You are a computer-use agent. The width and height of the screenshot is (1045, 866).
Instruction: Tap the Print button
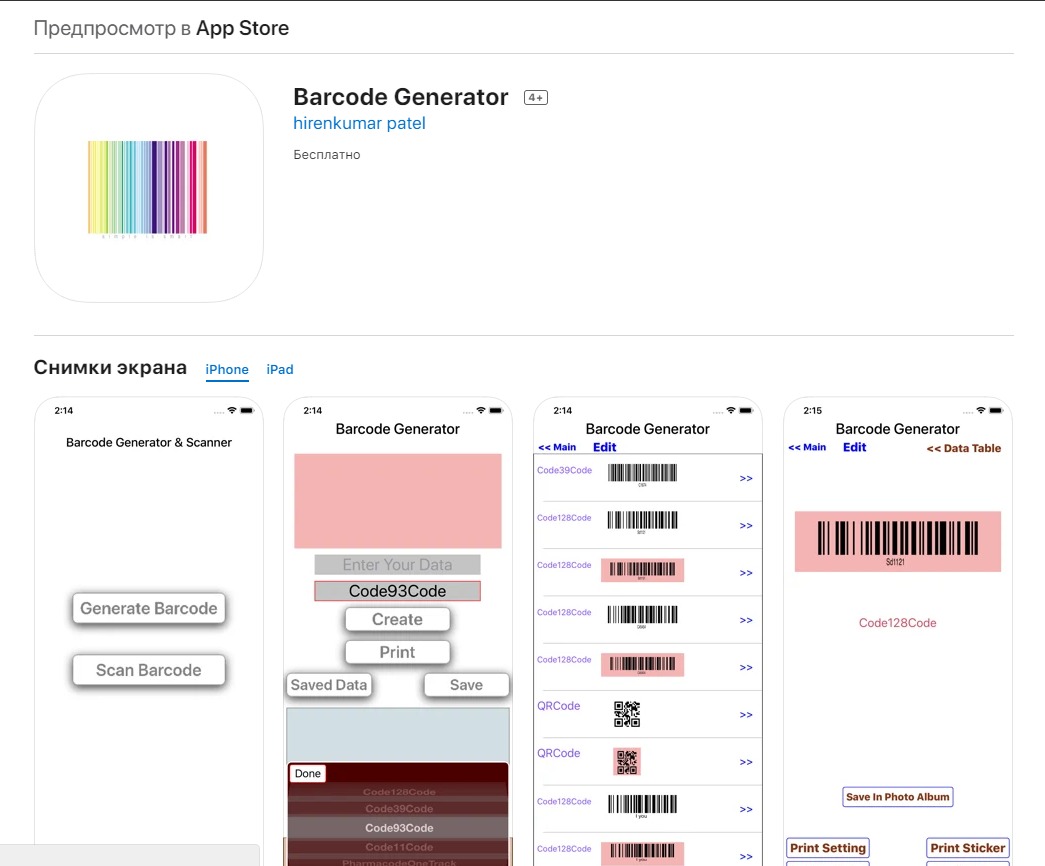pyautogui.click(x=397, y=652)
